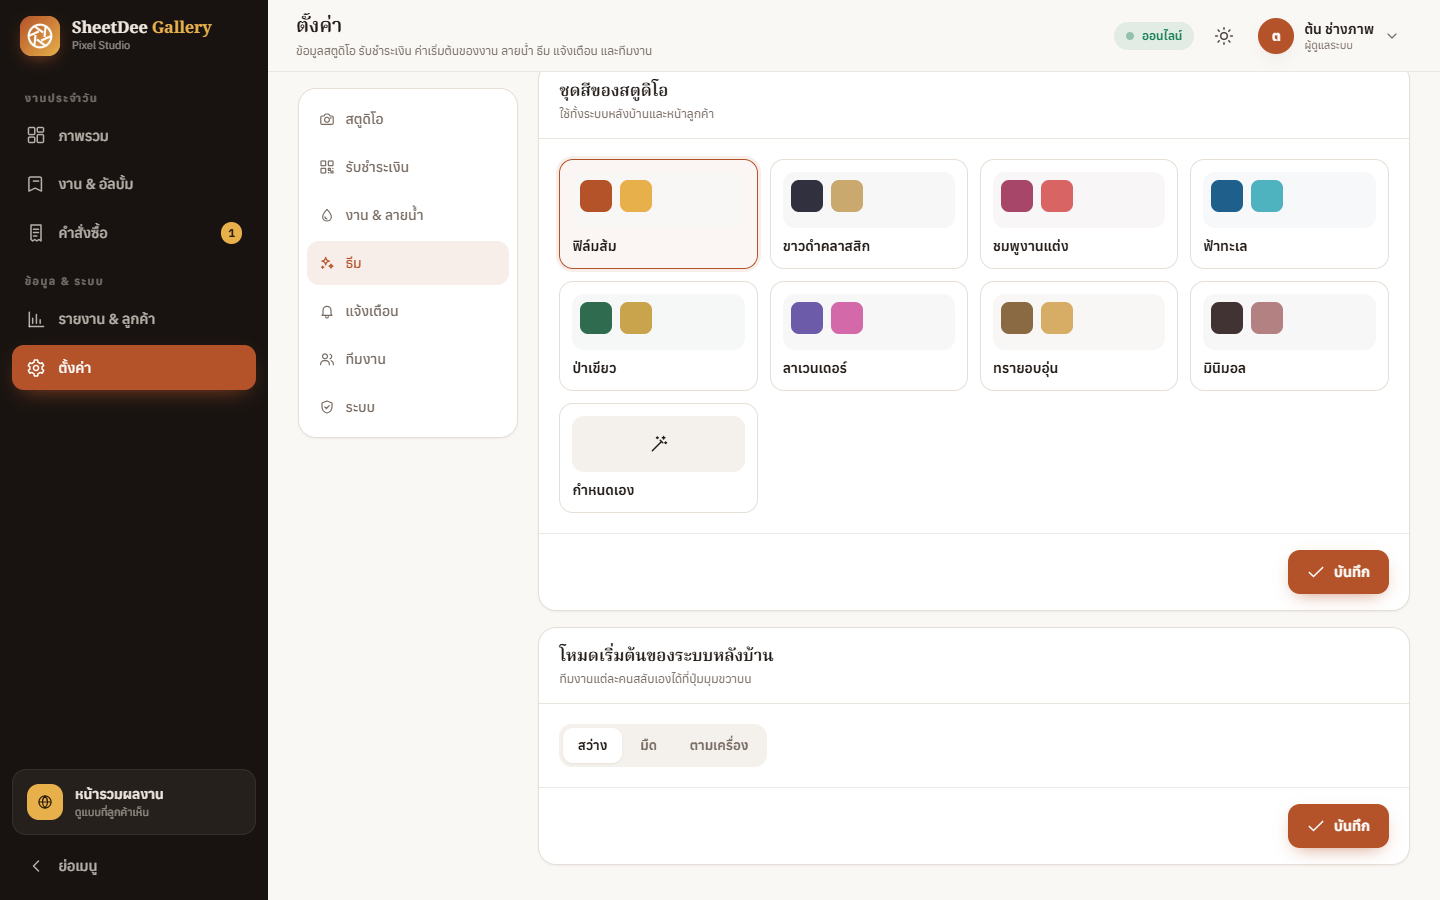Choose the ขาวดำคลาสสิก theme card
The image size is (1440, 900).
click(869, 214)
